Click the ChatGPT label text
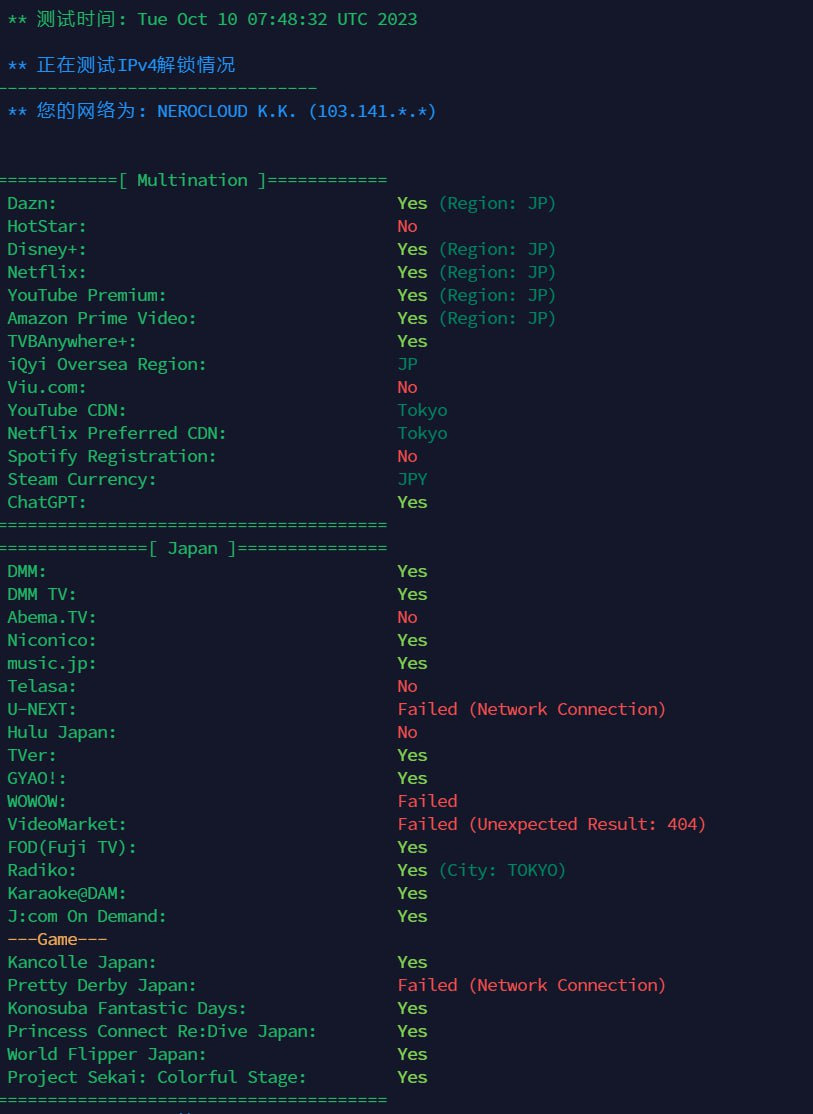Image resolution: width=813 pixels, height=1114 pixels. [x=46, y=502]
